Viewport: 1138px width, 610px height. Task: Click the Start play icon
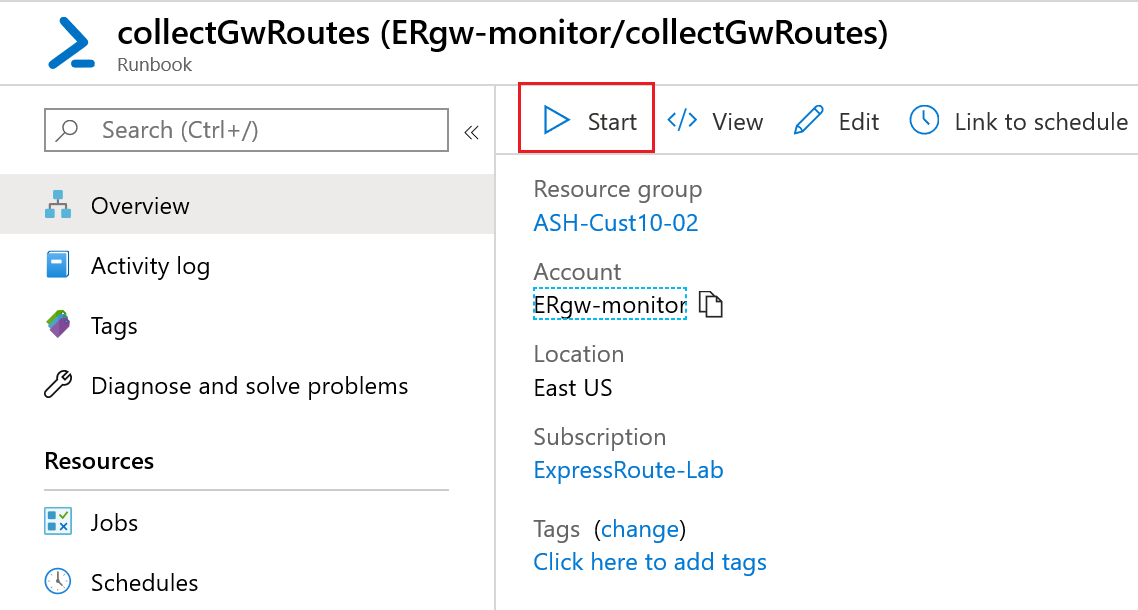coord(555,121)
